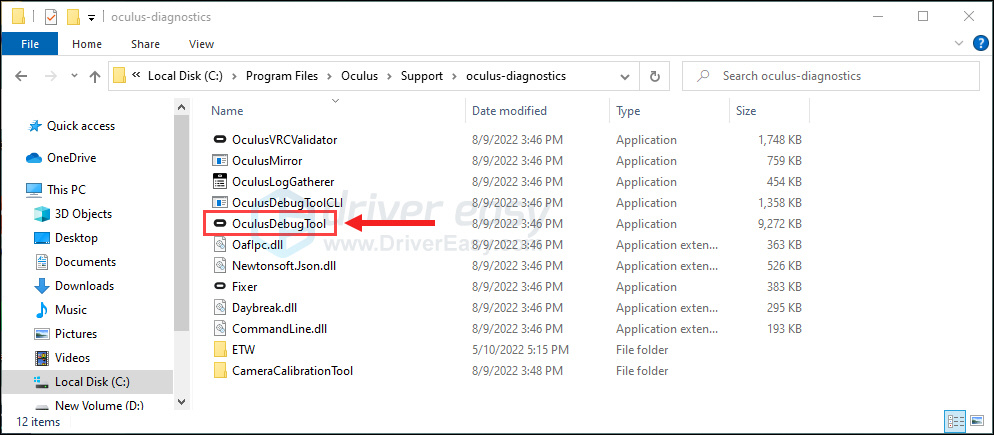The image size is (994, 435).
Task: Select the ETW folder icon
Action: (x=220, y=350)
